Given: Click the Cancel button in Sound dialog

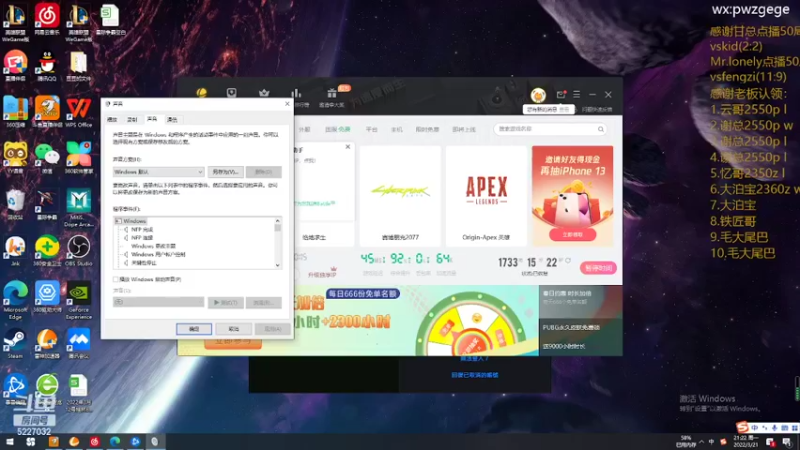Looking at the screenshot, I should point(233,329).
